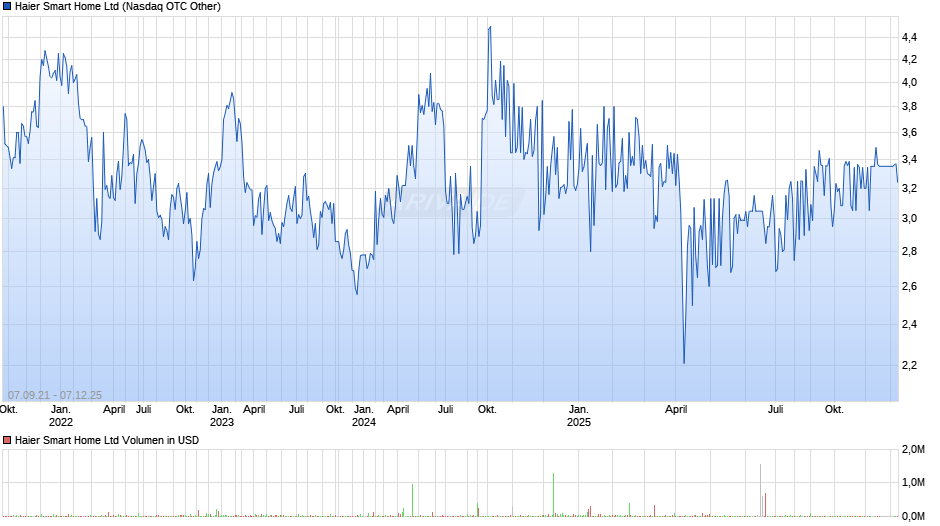This screenshot has width=940, height=526.
Task: Click the 1,0M volume axis label
Action: 913,482
